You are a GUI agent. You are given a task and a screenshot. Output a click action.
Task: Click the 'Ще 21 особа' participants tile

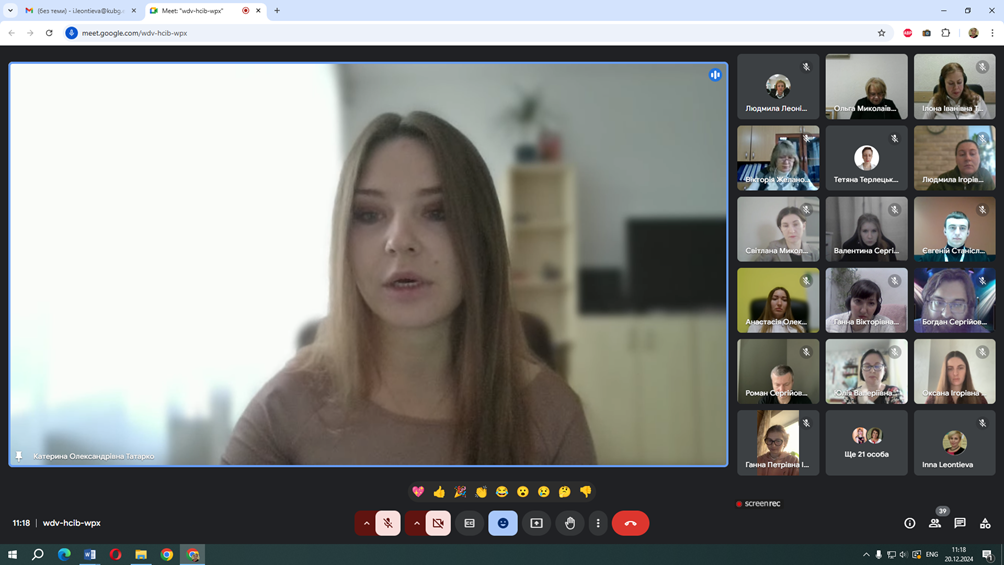(x=866, y=442)
